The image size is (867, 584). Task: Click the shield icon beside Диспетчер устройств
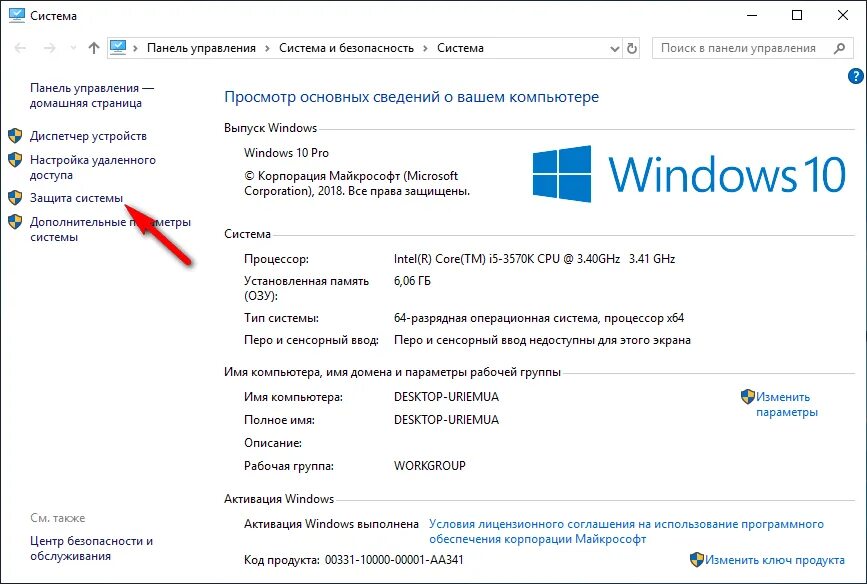(15, 135)
